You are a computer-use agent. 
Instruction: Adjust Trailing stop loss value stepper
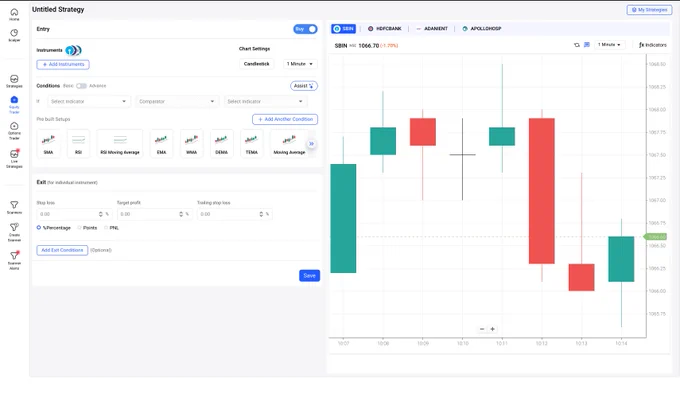point(261,214)
